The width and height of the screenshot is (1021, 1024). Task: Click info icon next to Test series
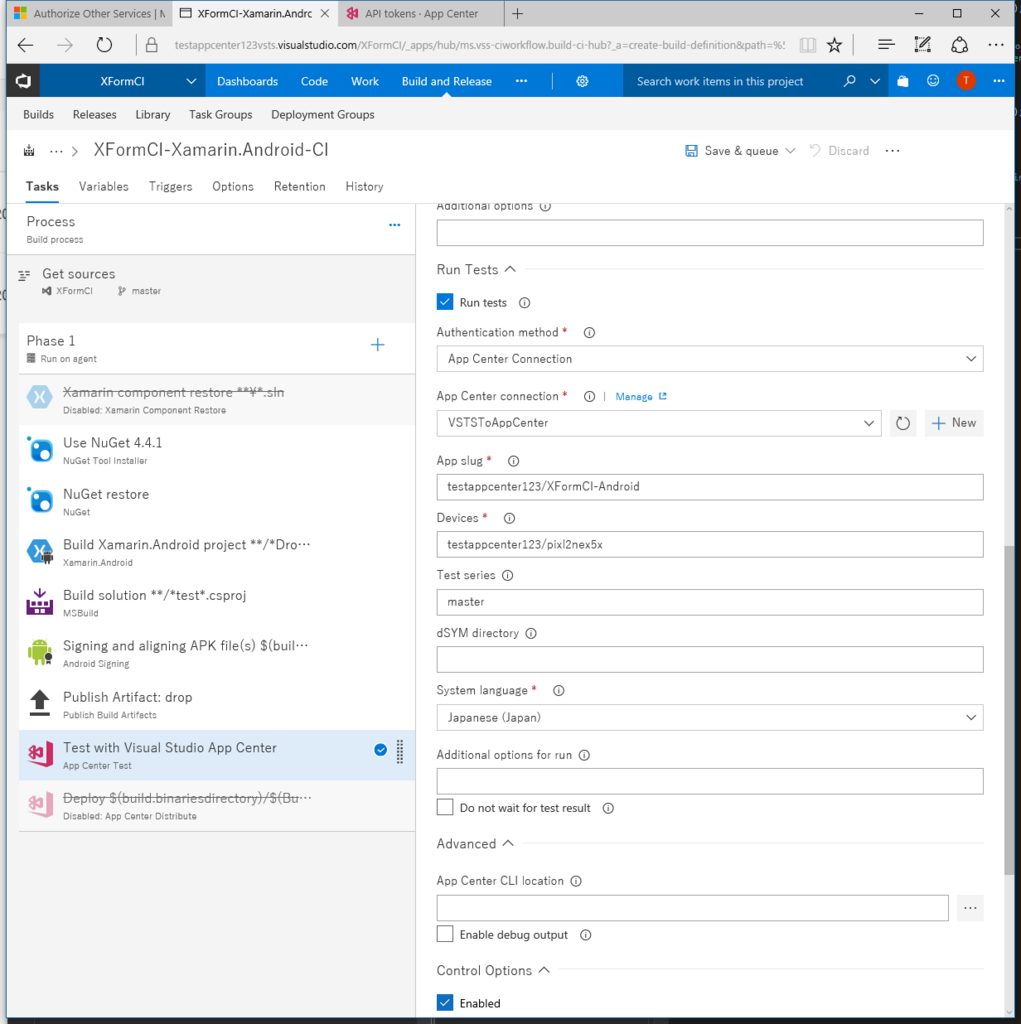[x=508, y=575]
